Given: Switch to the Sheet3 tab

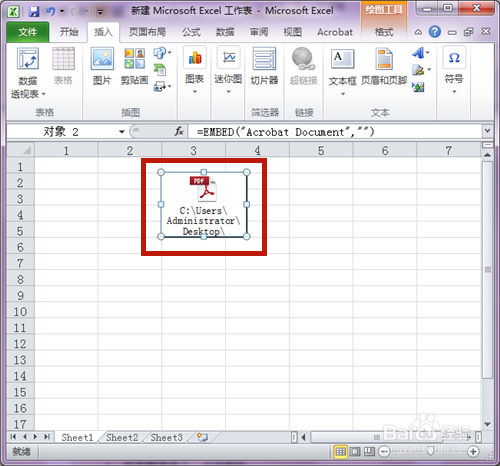Looking at the screenshot, I should [166, 437].
